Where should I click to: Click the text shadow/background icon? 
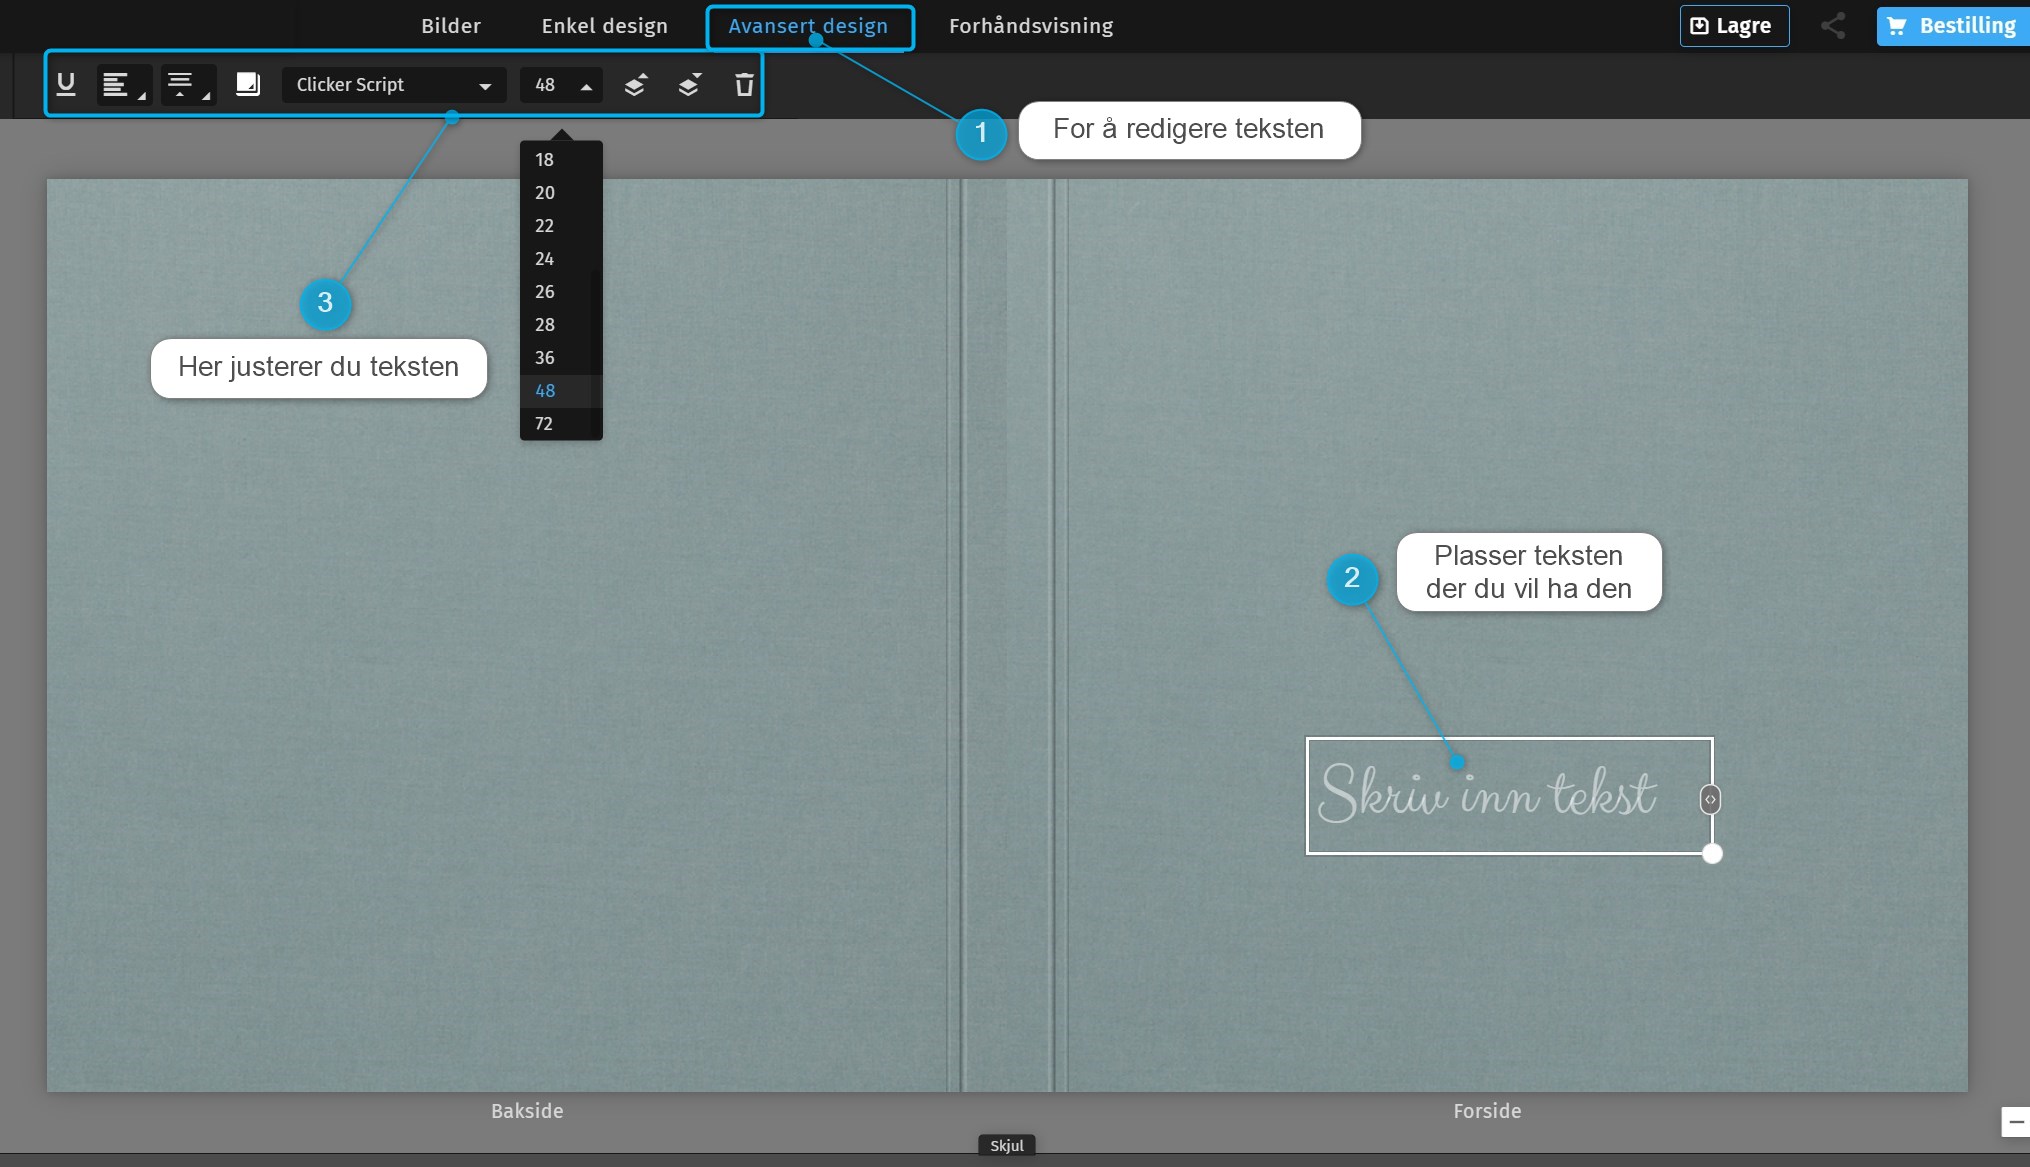(x=247, y=85)
